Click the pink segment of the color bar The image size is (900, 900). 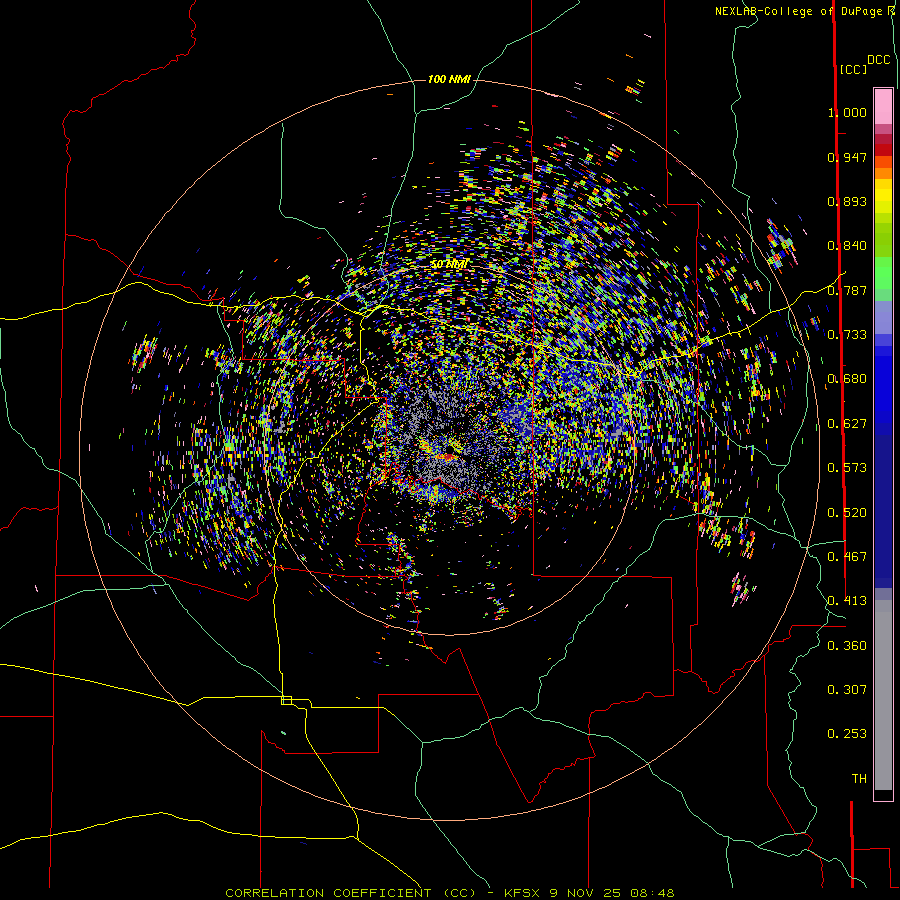883,106
